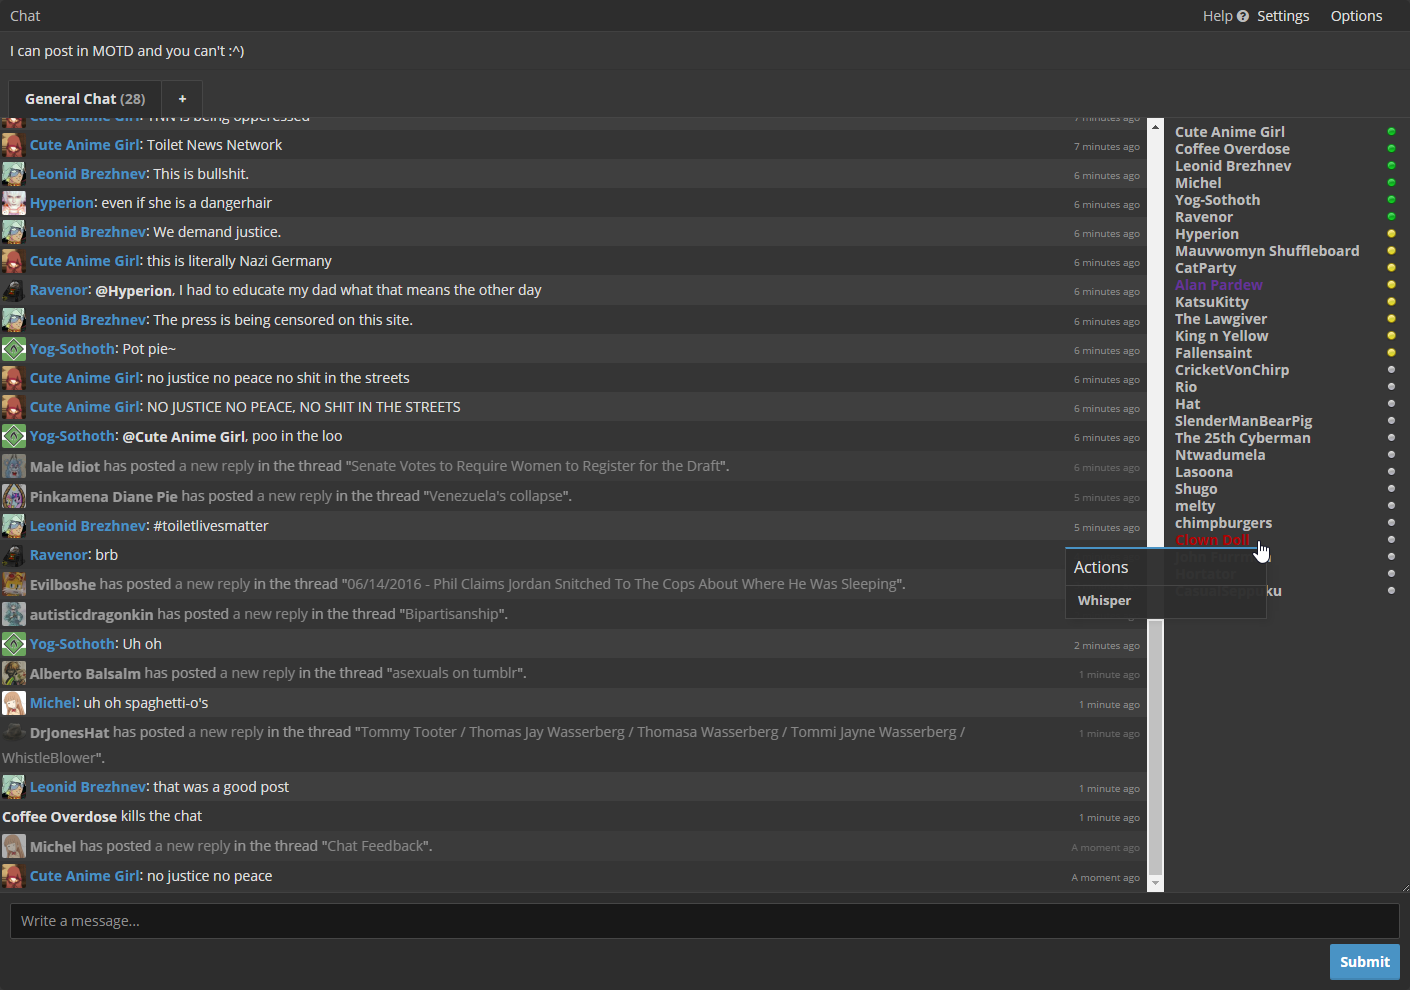Click Michel's avatar beside 'uh oh spaghetti-o's'

13,703
